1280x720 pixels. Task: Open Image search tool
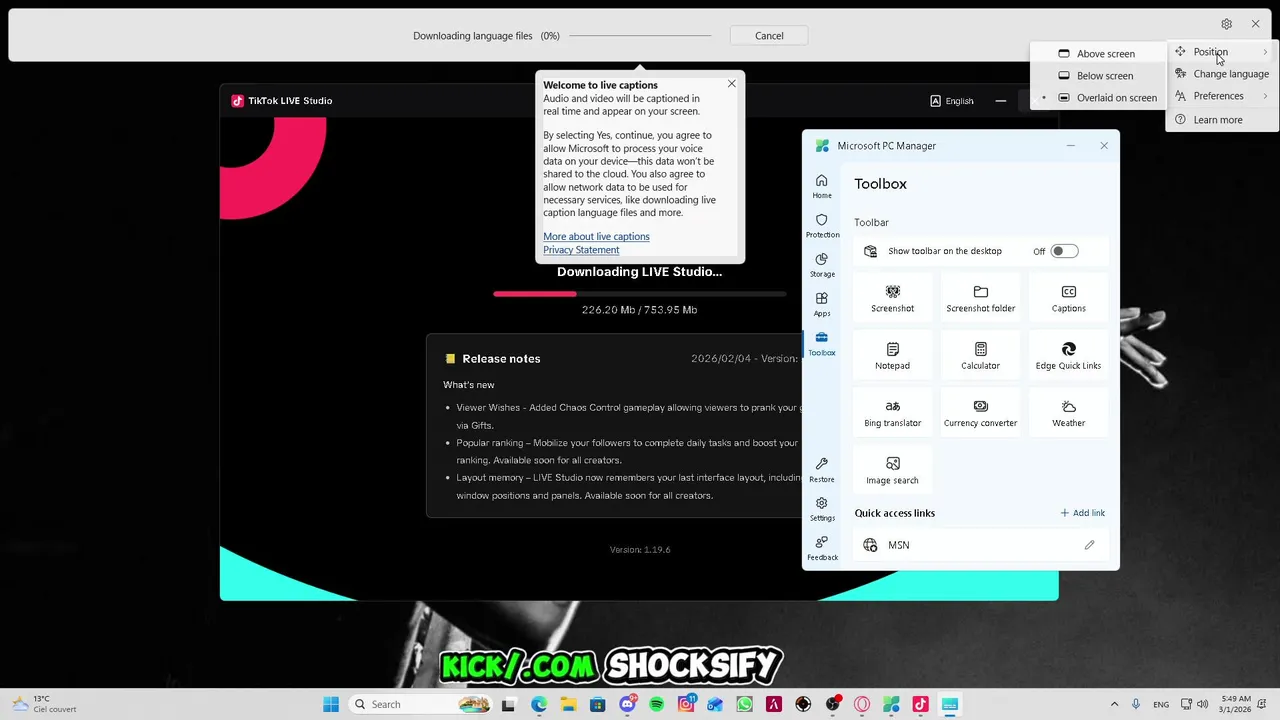click(892, 470)
